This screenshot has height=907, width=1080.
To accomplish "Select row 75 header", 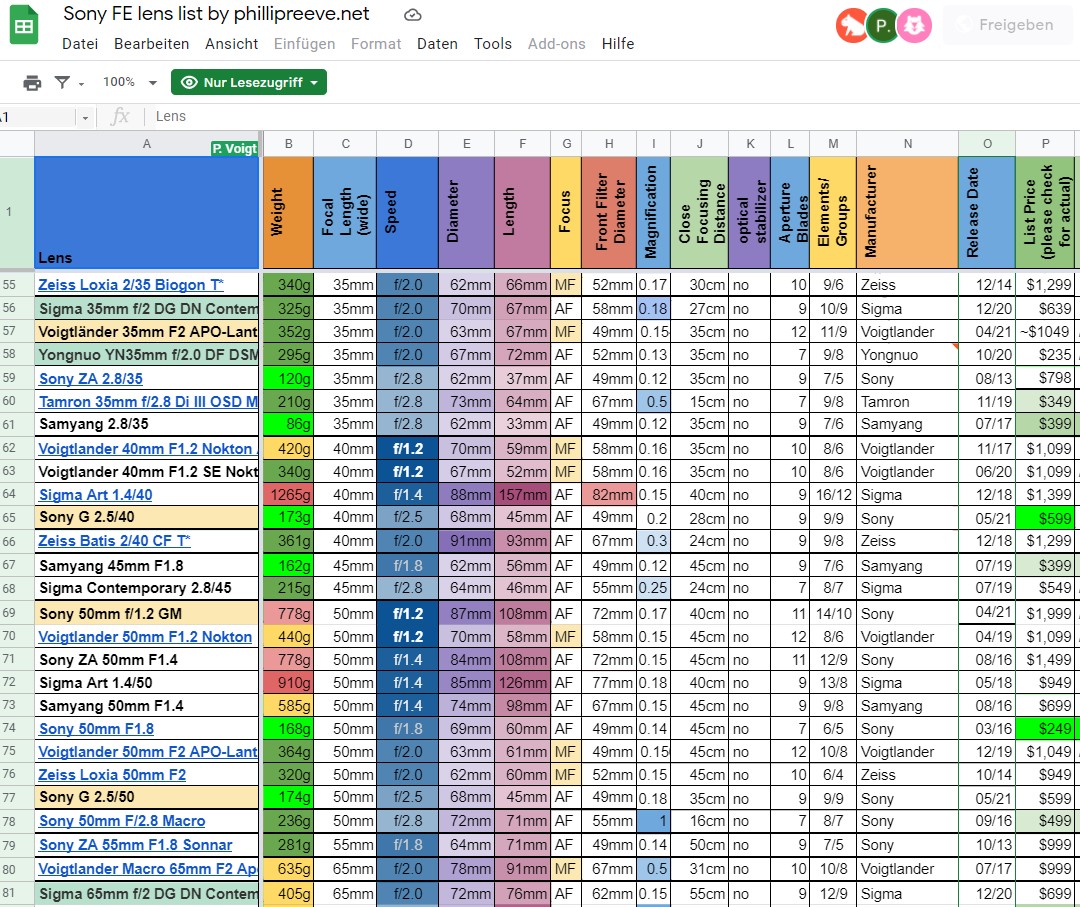I will 17,751.
